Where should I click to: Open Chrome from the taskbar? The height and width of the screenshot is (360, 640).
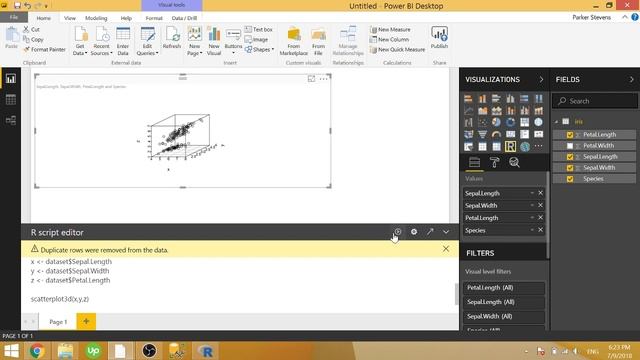[x=37, y=351]
